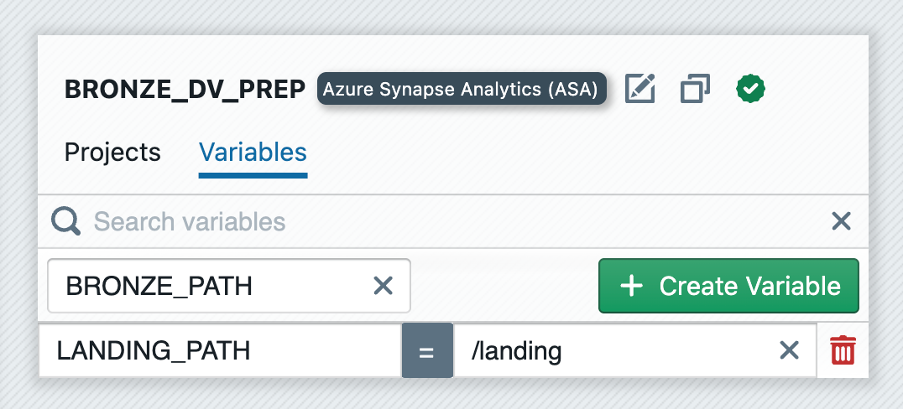Click the BRONZE_DV_PREP title text
Screen dimensions: 904x410
(185, 89)
